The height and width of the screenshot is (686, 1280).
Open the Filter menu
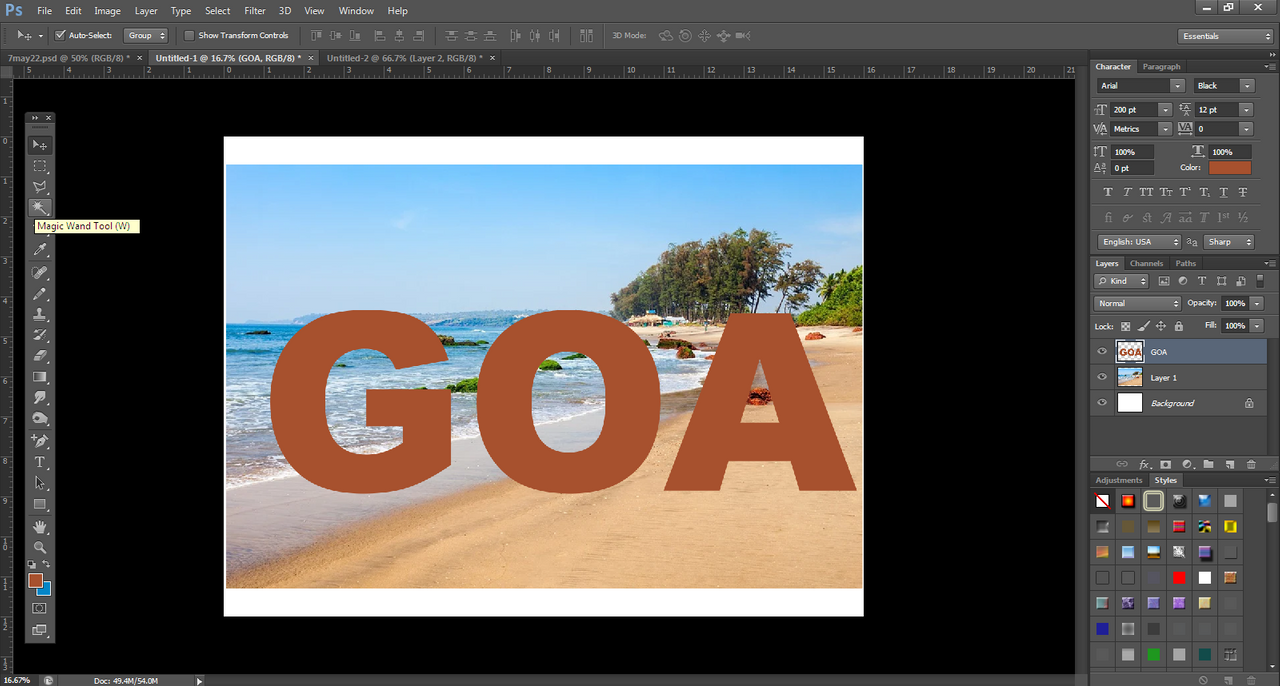coord(255,11)
